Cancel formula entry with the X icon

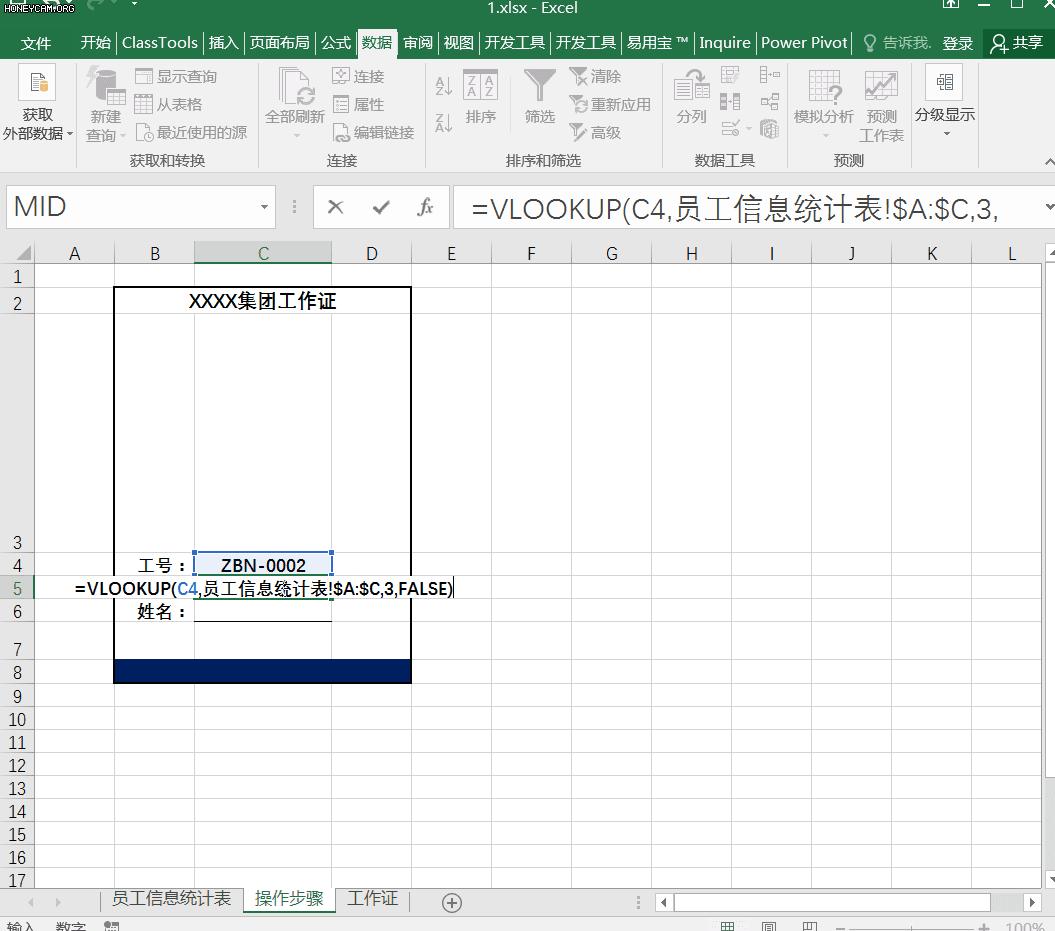[x=336, y=207]
